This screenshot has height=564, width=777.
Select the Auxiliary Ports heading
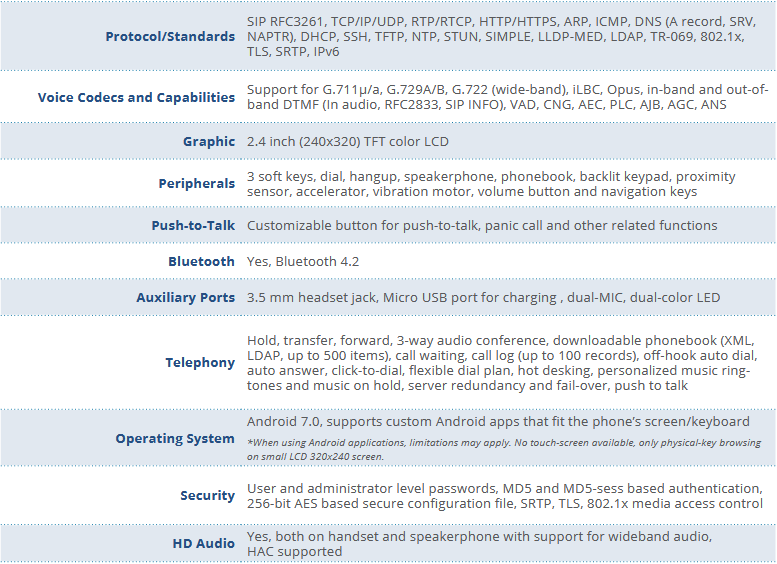186,298
